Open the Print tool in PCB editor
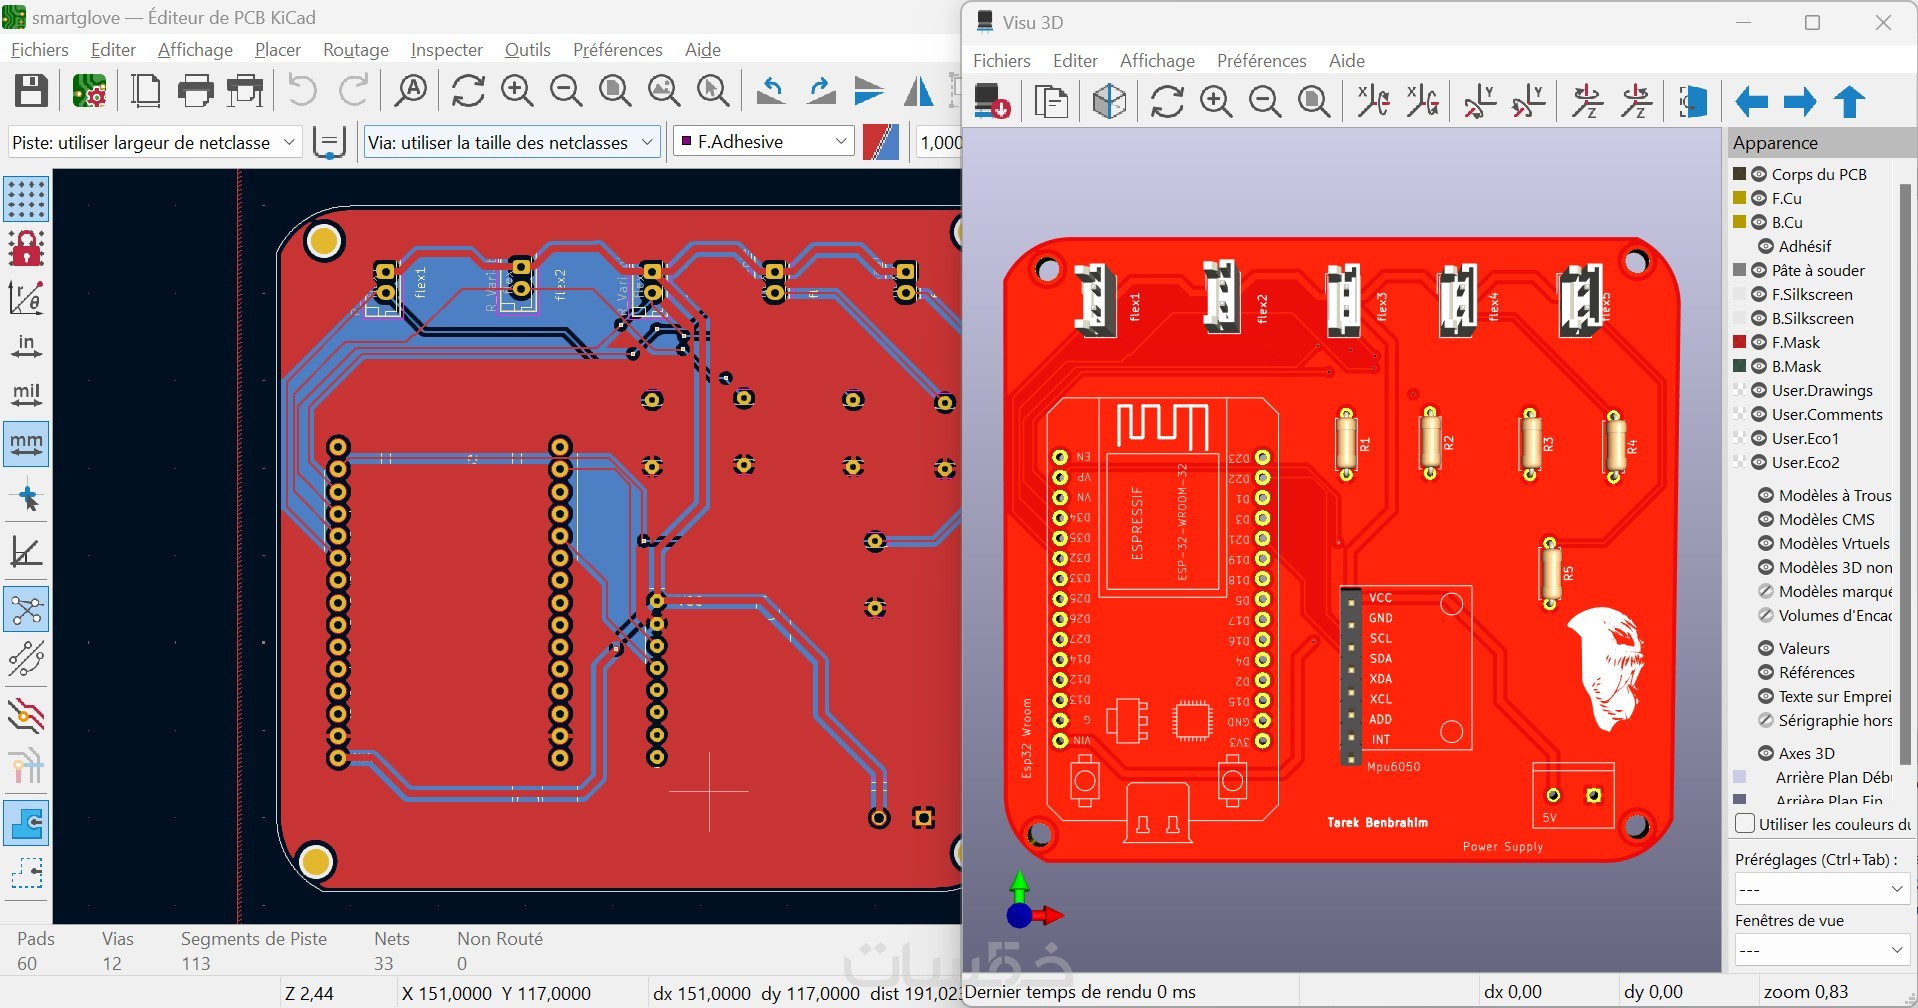 pyautogui.click(x=195, y=91)
